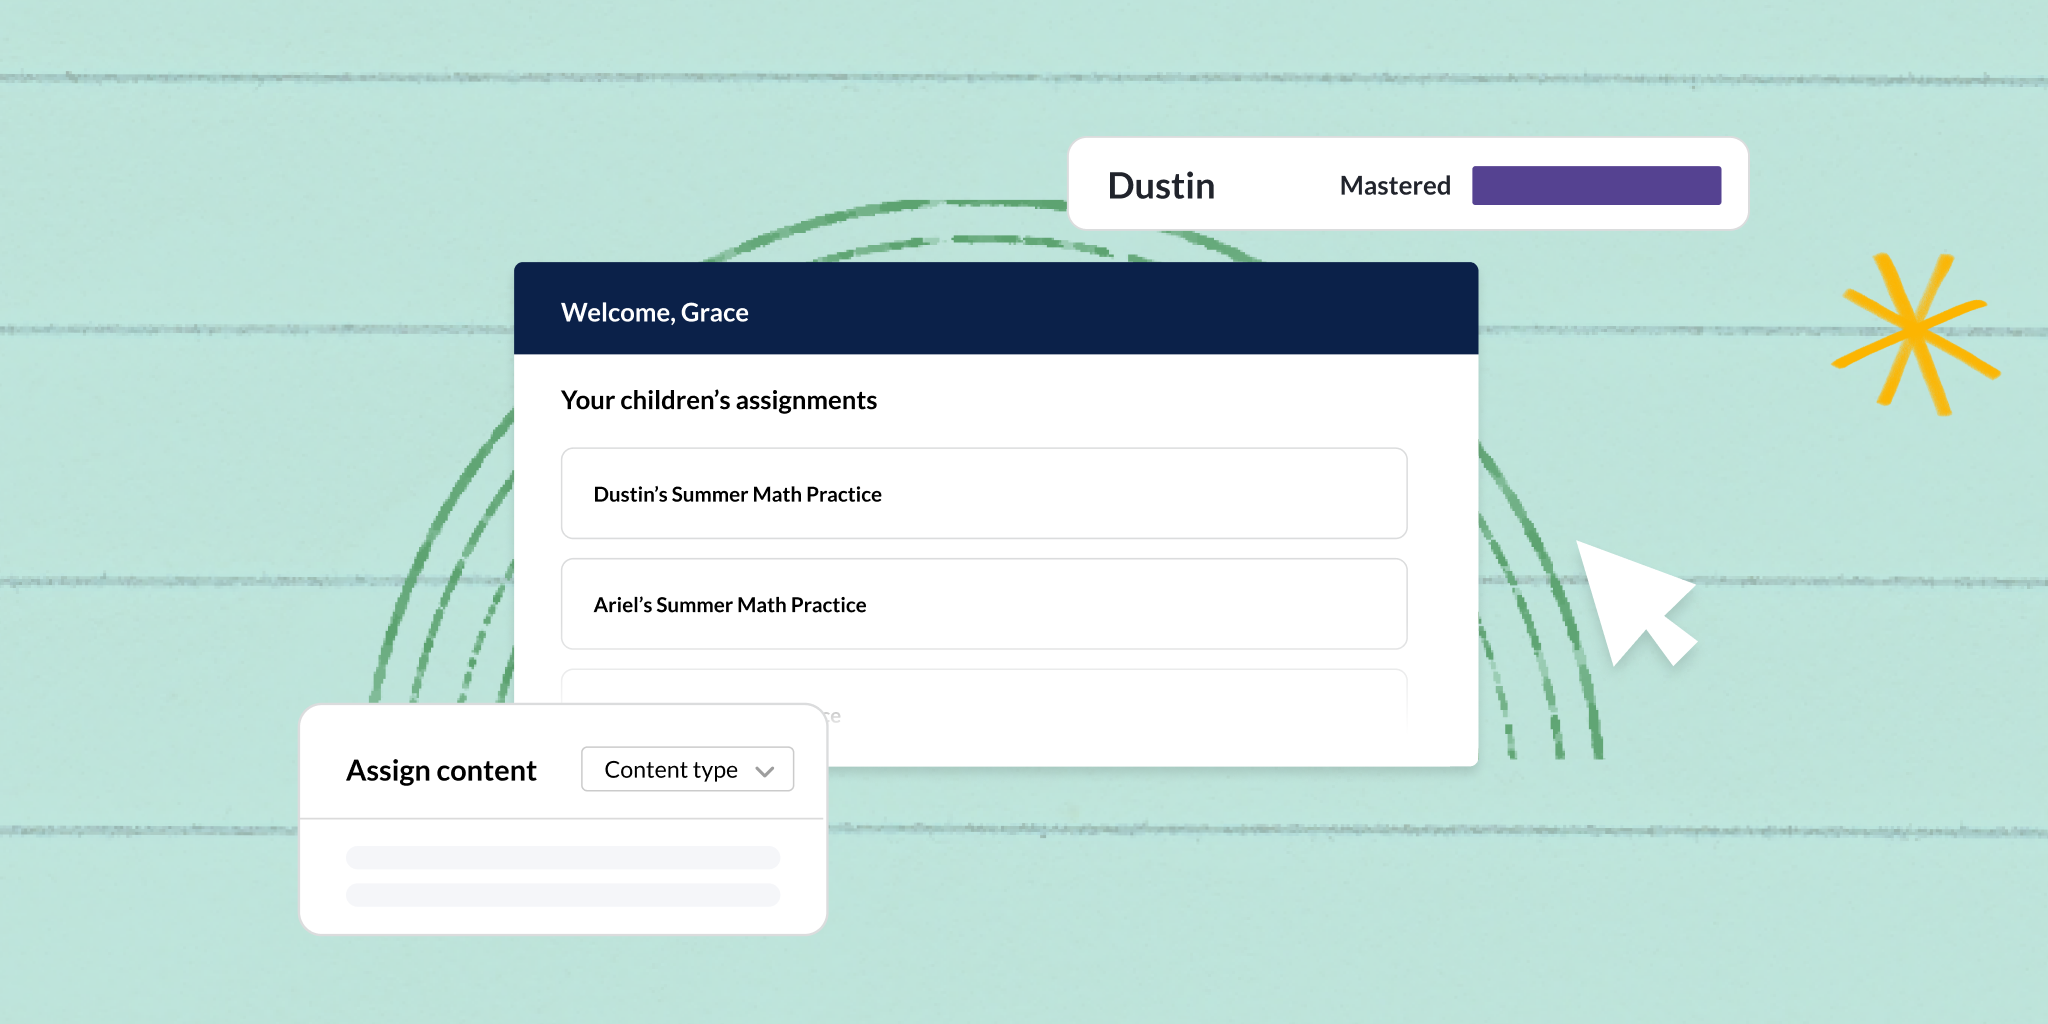
Task: Click the Your children's assignments heading
Action: [718, 400]
